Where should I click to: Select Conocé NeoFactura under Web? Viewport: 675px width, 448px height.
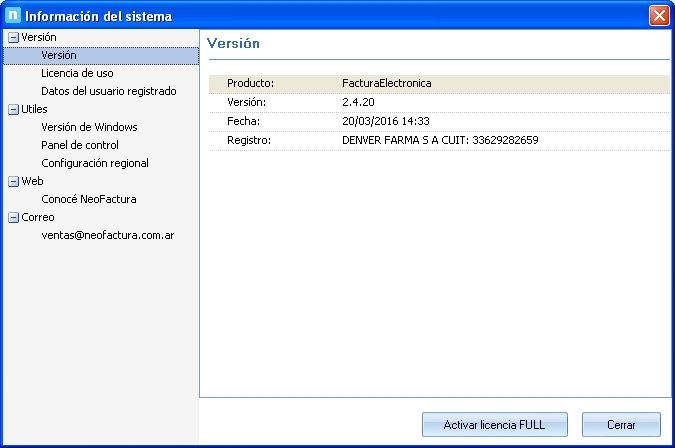click(89, 199)
